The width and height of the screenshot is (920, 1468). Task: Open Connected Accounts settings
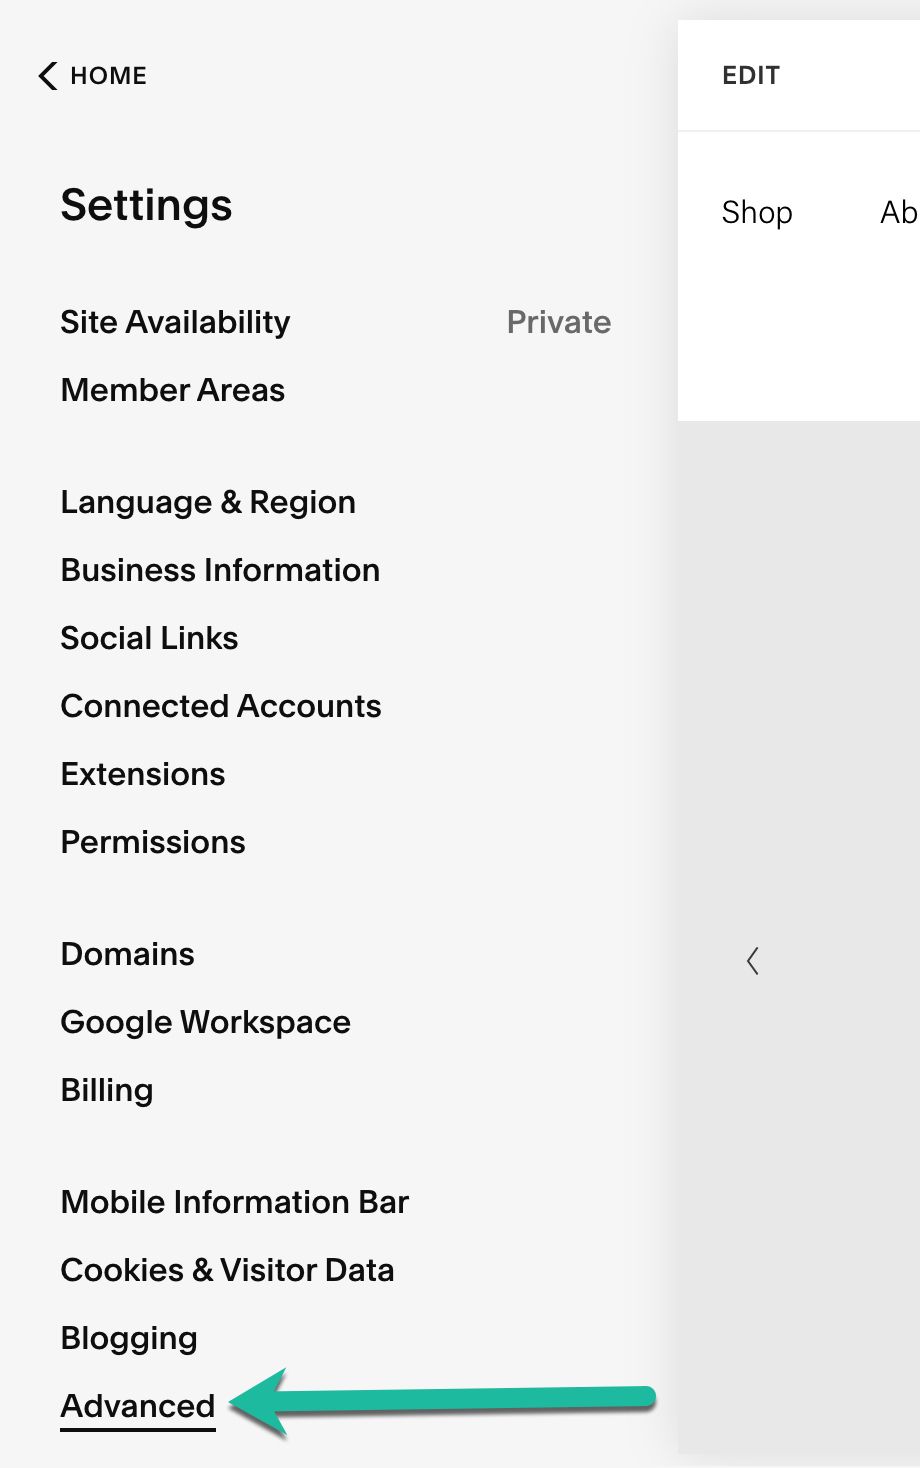[x=221, y=706]
